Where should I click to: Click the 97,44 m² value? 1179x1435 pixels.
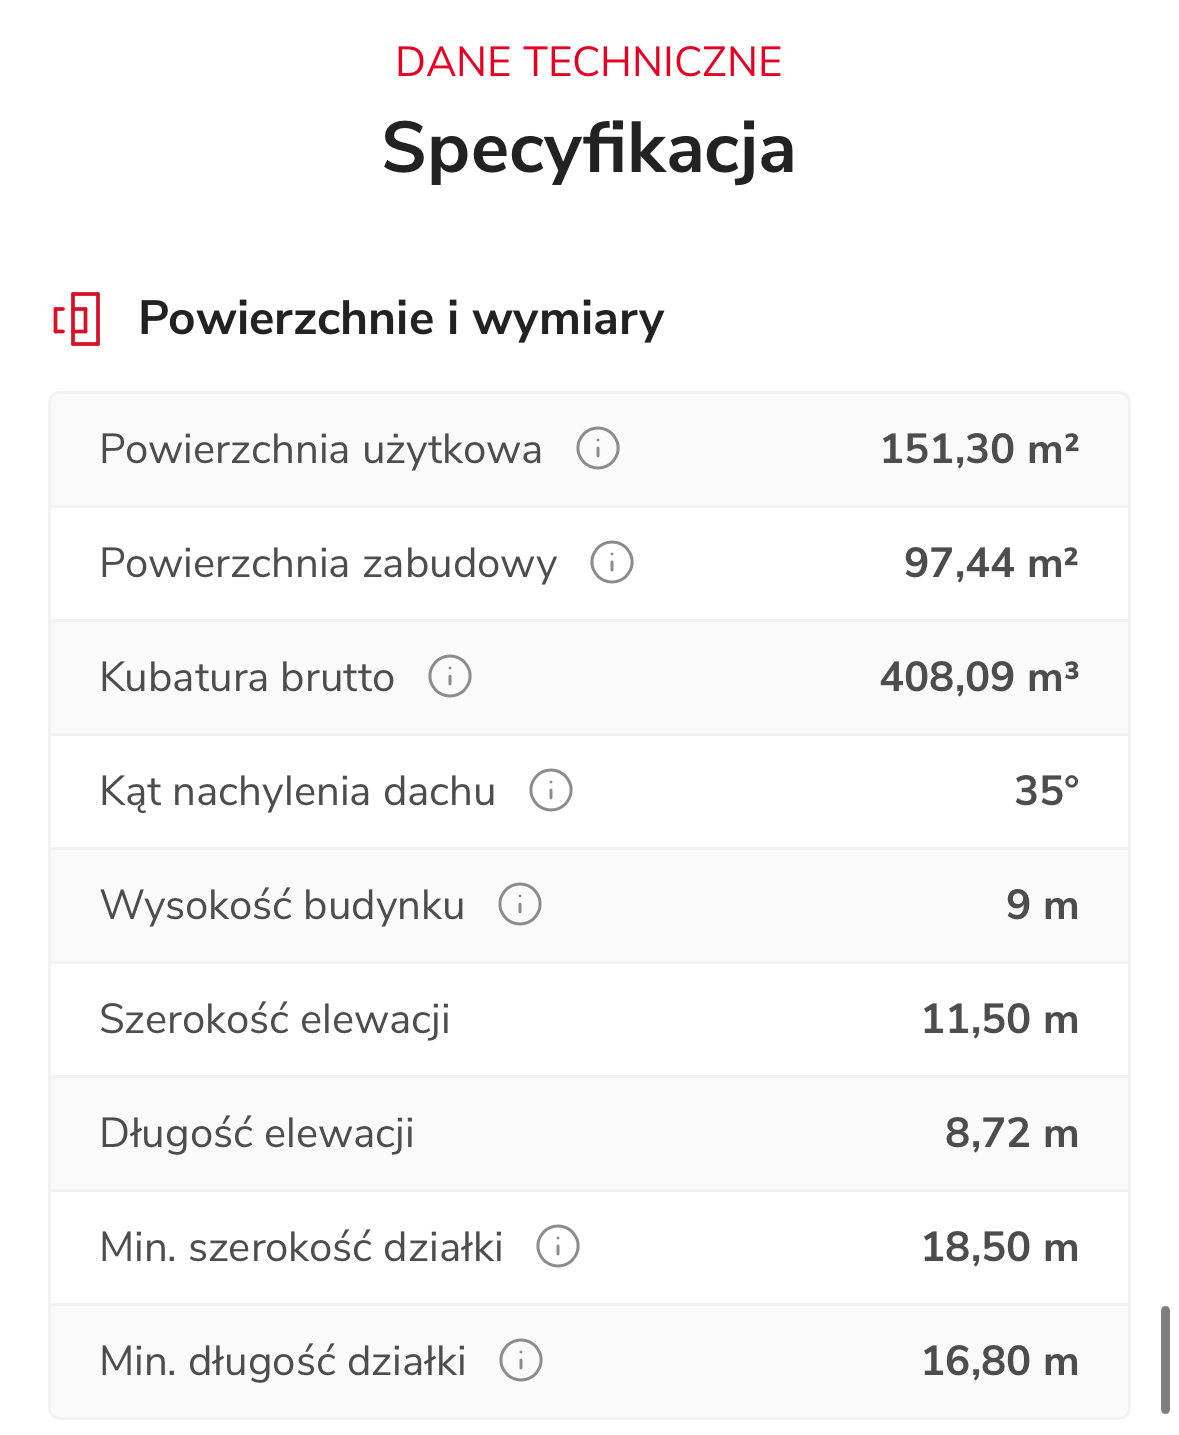point(991,563)
